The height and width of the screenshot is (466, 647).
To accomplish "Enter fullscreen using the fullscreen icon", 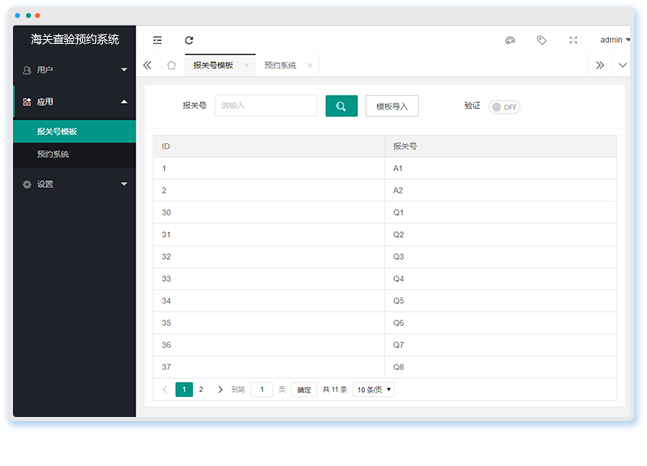I will click(573, 40).
